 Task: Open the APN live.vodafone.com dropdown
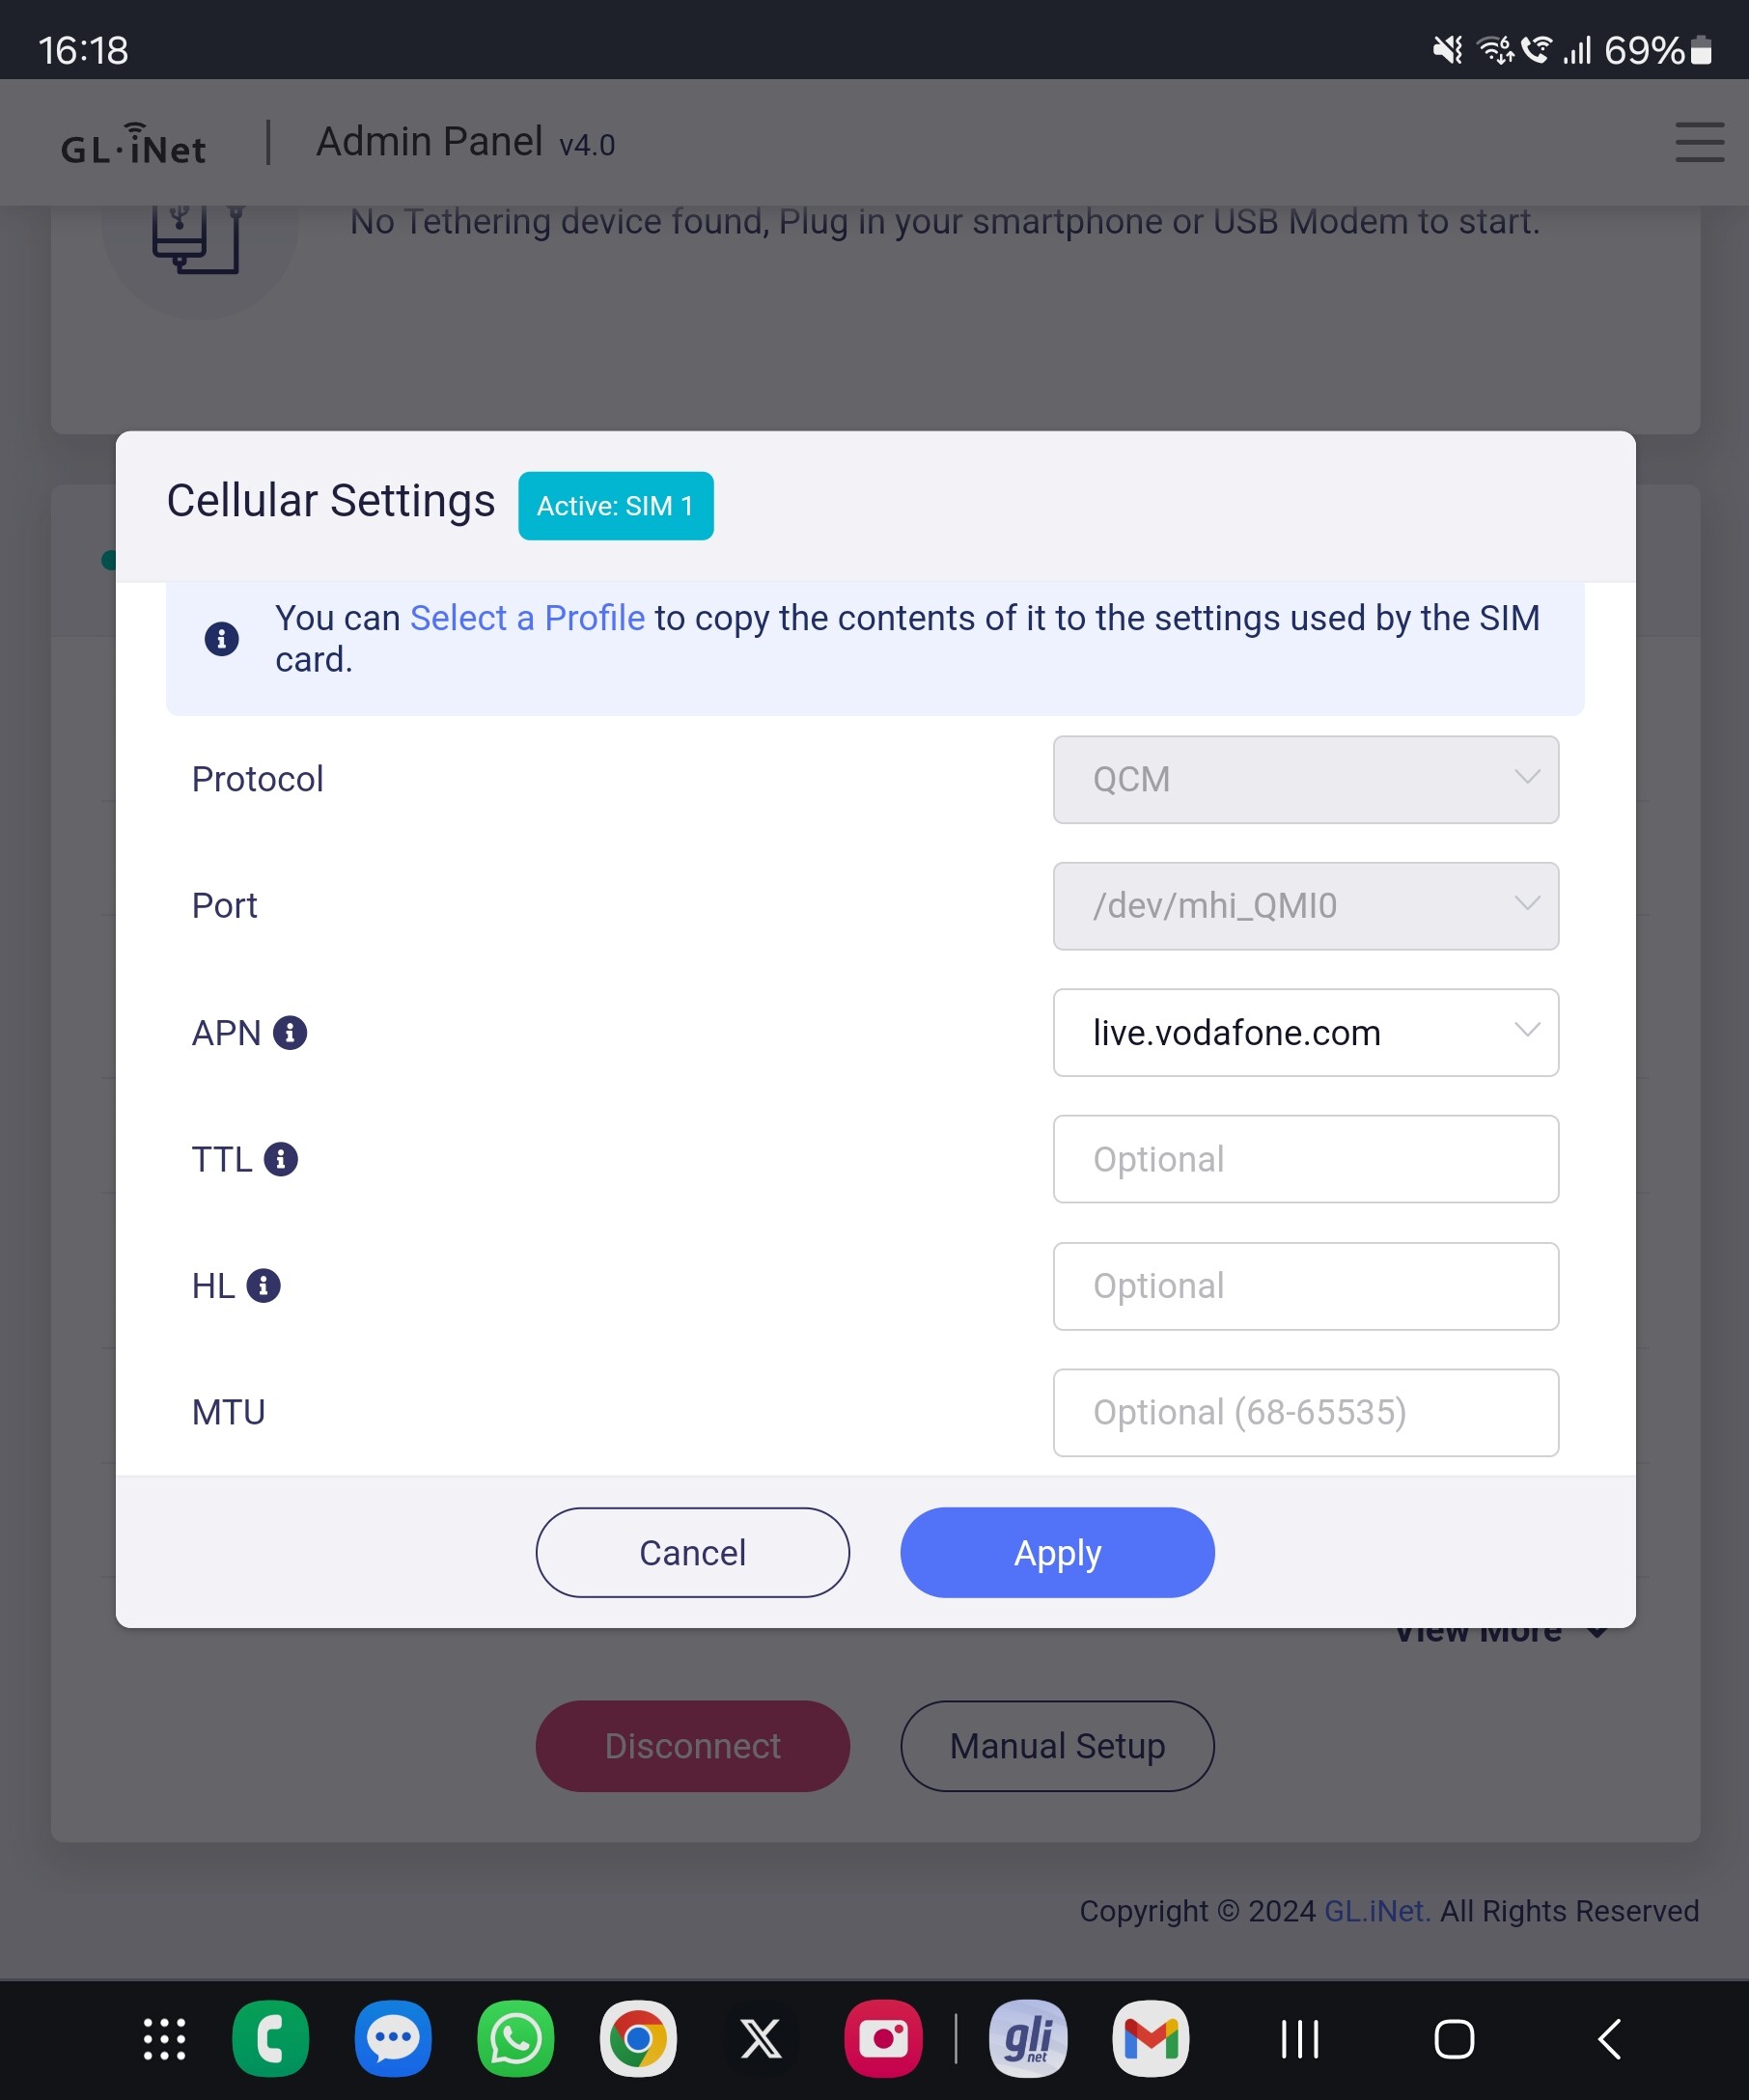pyautogui.click(x=1305, y=1032)
